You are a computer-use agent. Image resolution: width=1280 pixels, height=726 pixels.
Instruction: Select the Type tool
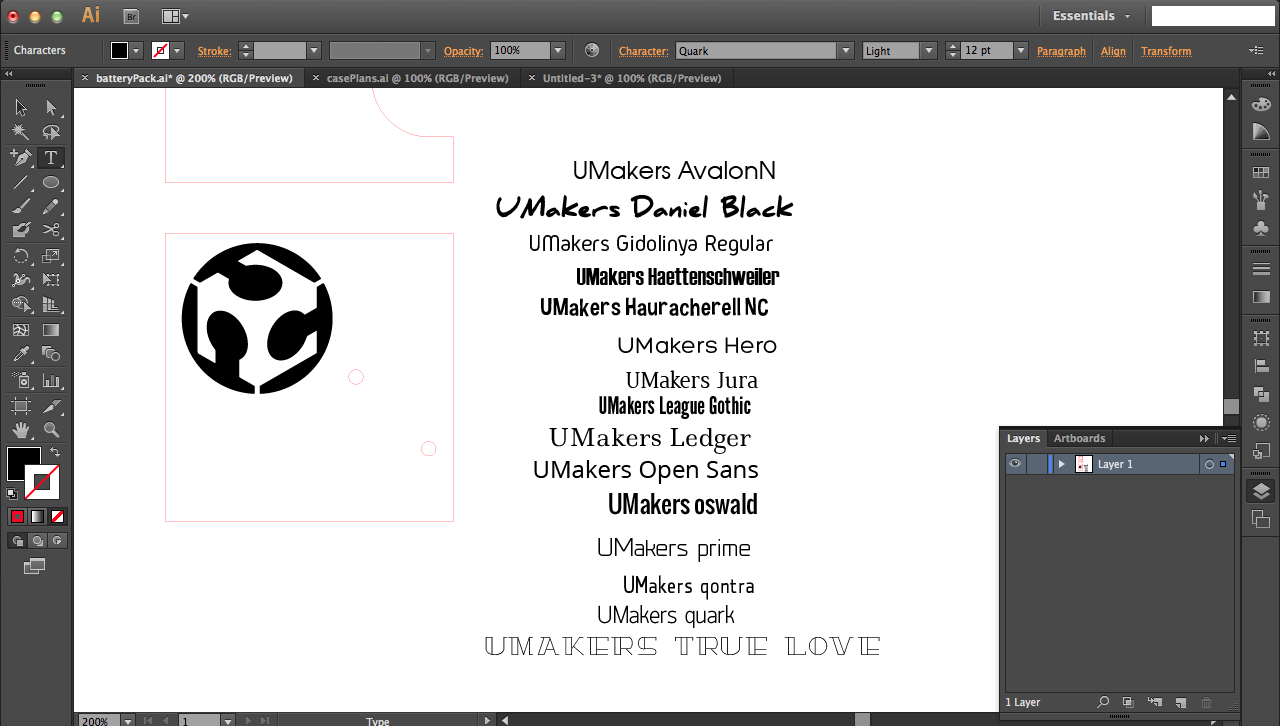tap(51, 157)
